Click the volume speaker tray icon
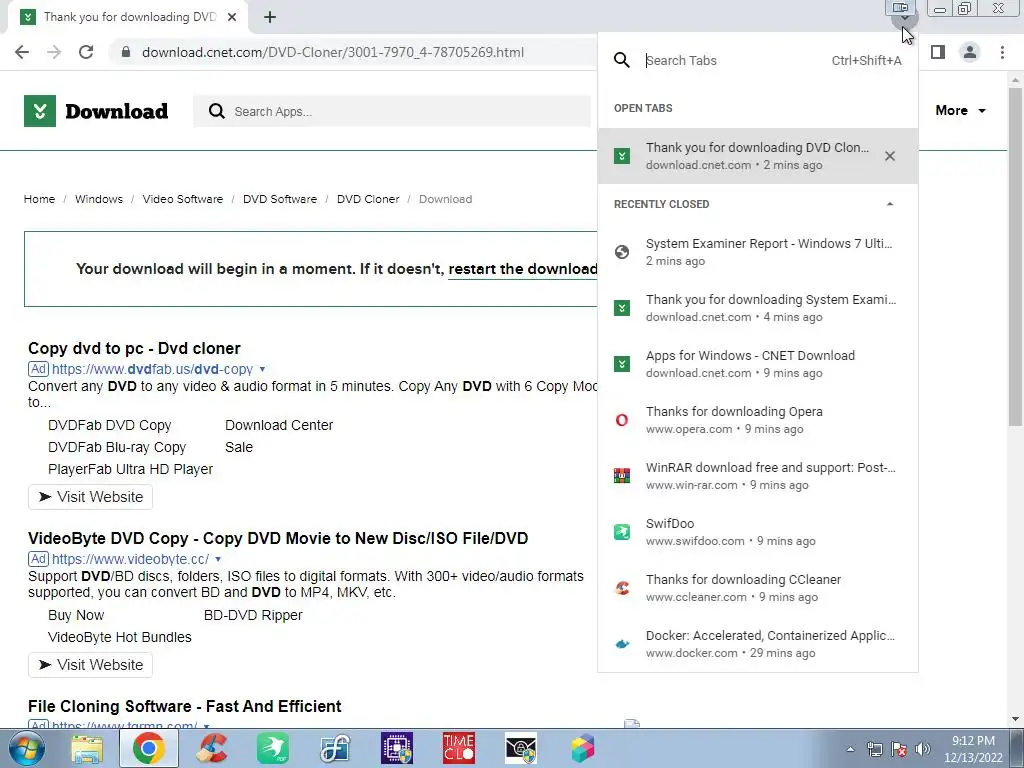Viewport: 1024px width, 768px height. pyautogui.click(x=922, y=749)
